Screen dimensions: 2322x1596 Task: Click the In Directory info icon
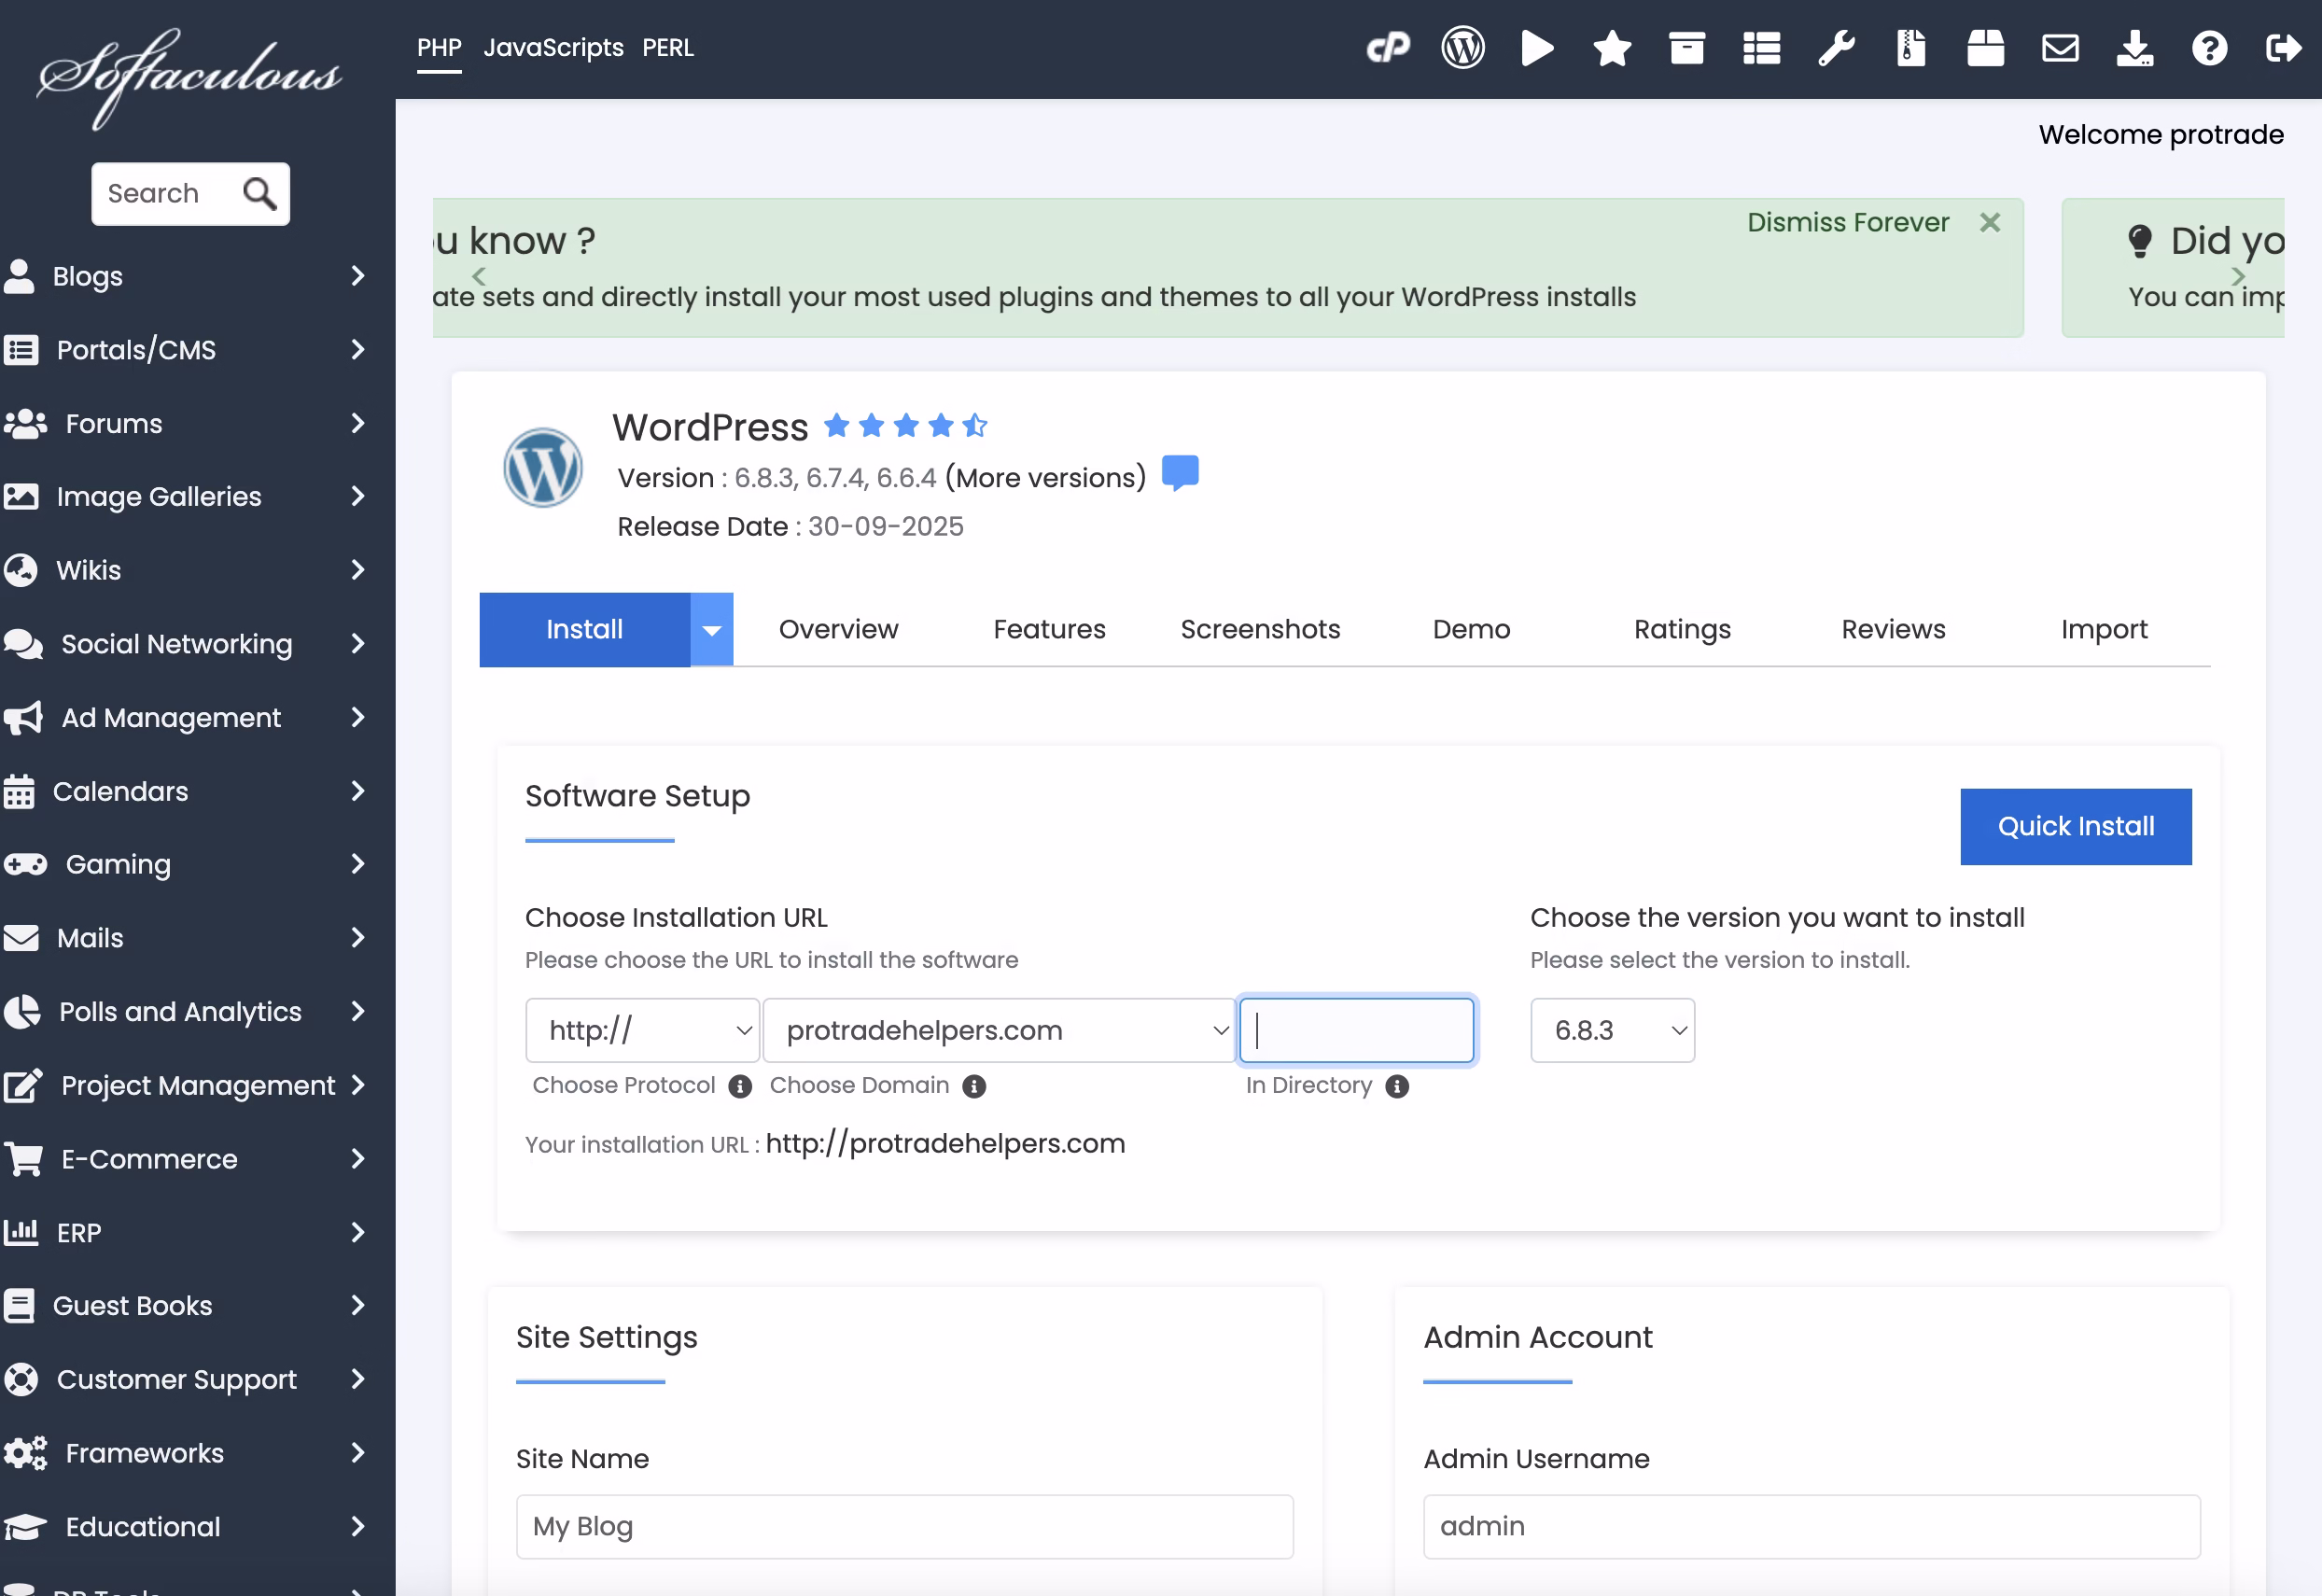tap(1397, 1086)
